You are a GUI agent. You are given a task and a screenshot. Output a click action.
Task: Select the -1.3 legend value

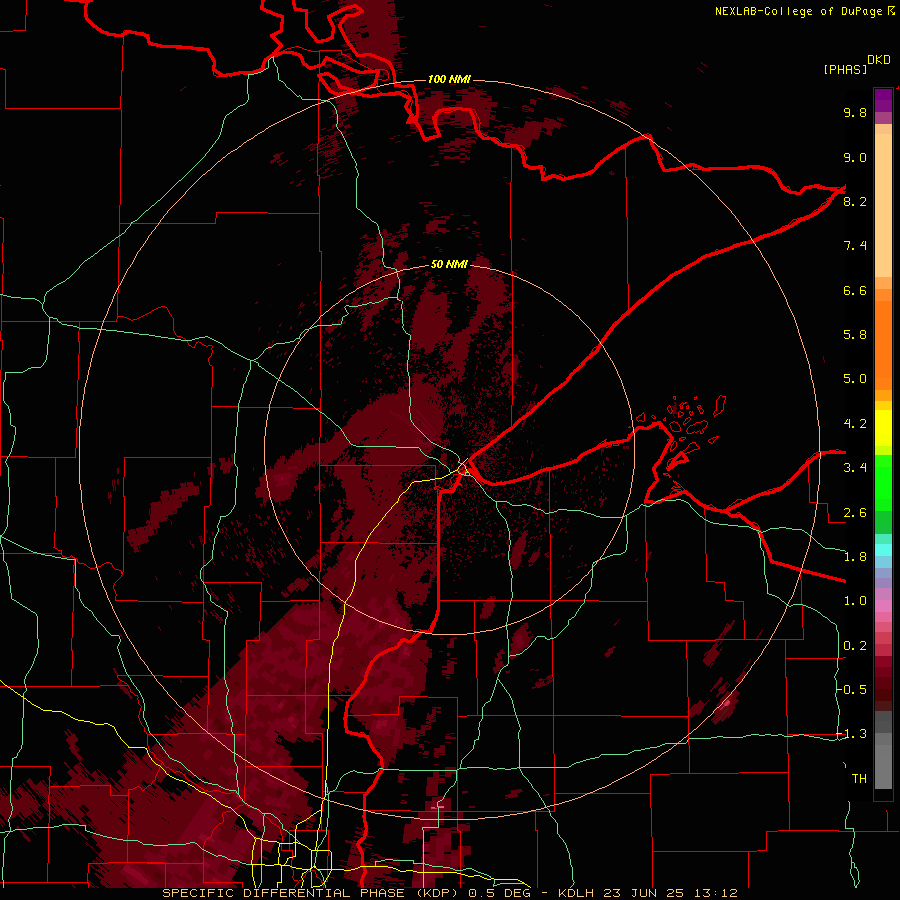[852, 734]
